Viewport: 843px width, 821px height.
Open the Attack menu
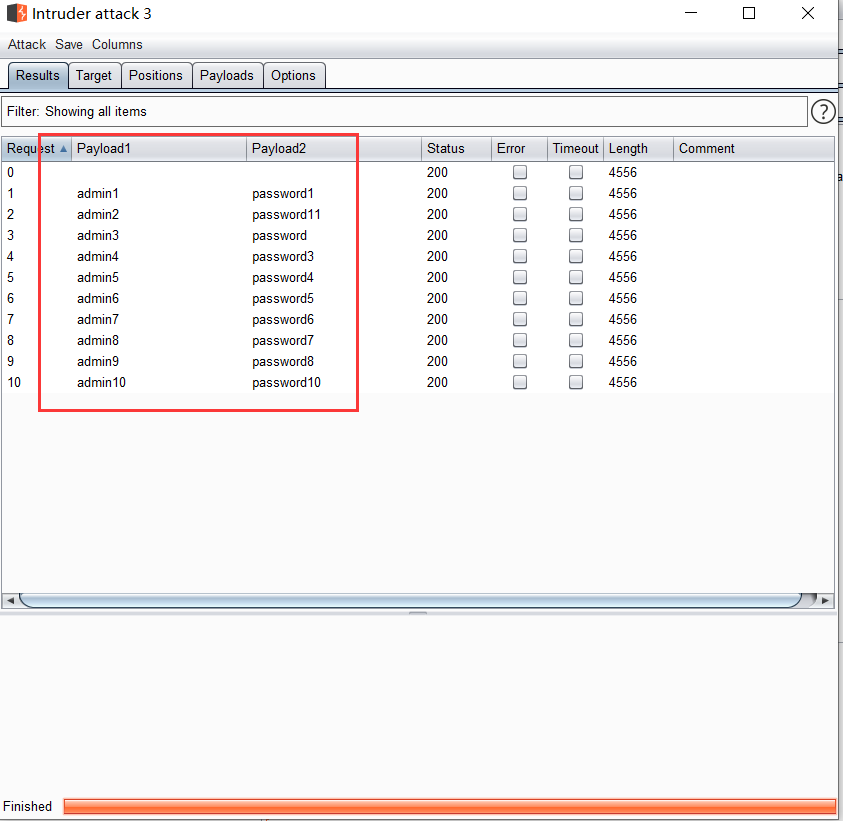coord(27,45)
